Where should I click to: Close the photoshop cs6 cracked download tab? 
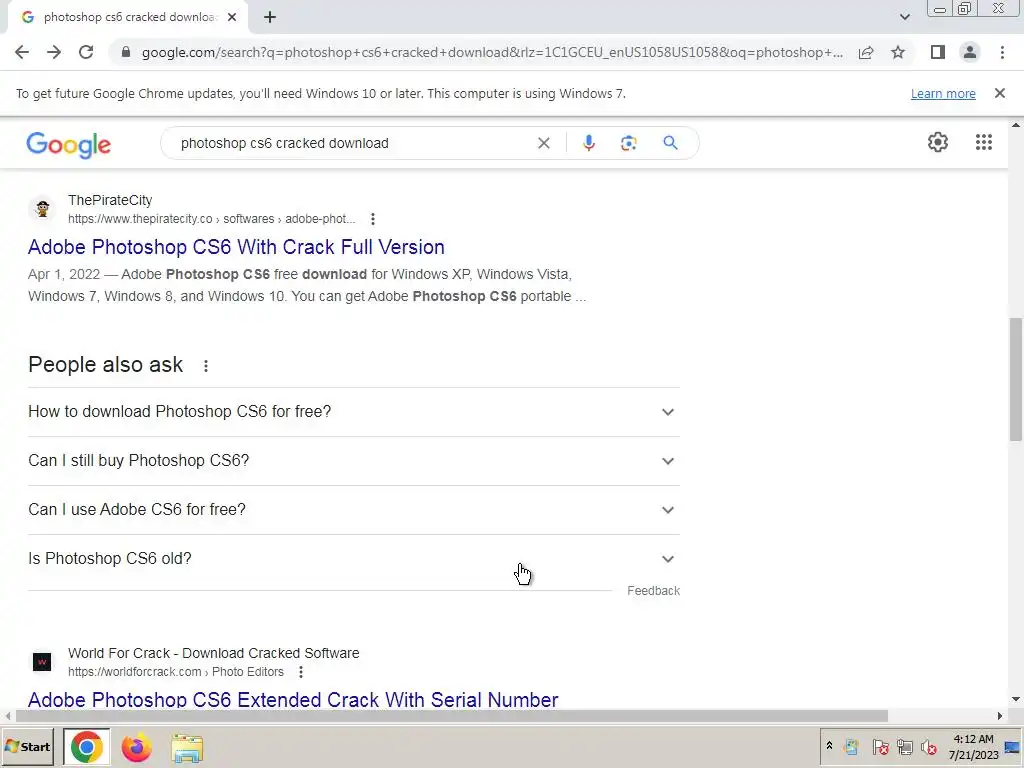[232, 17]
